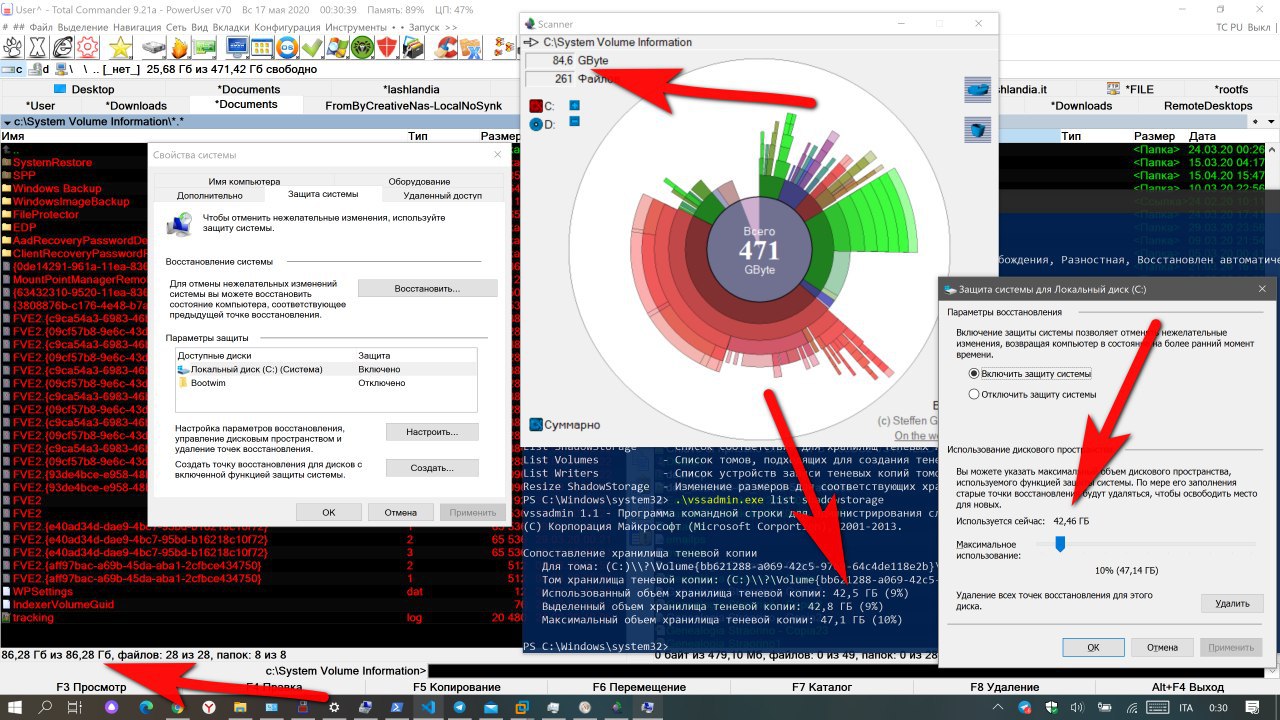Expand the C: drive plus button in Scanner
The width and height of the screenshot is (1280, 720).
click(x=575, y=105)
